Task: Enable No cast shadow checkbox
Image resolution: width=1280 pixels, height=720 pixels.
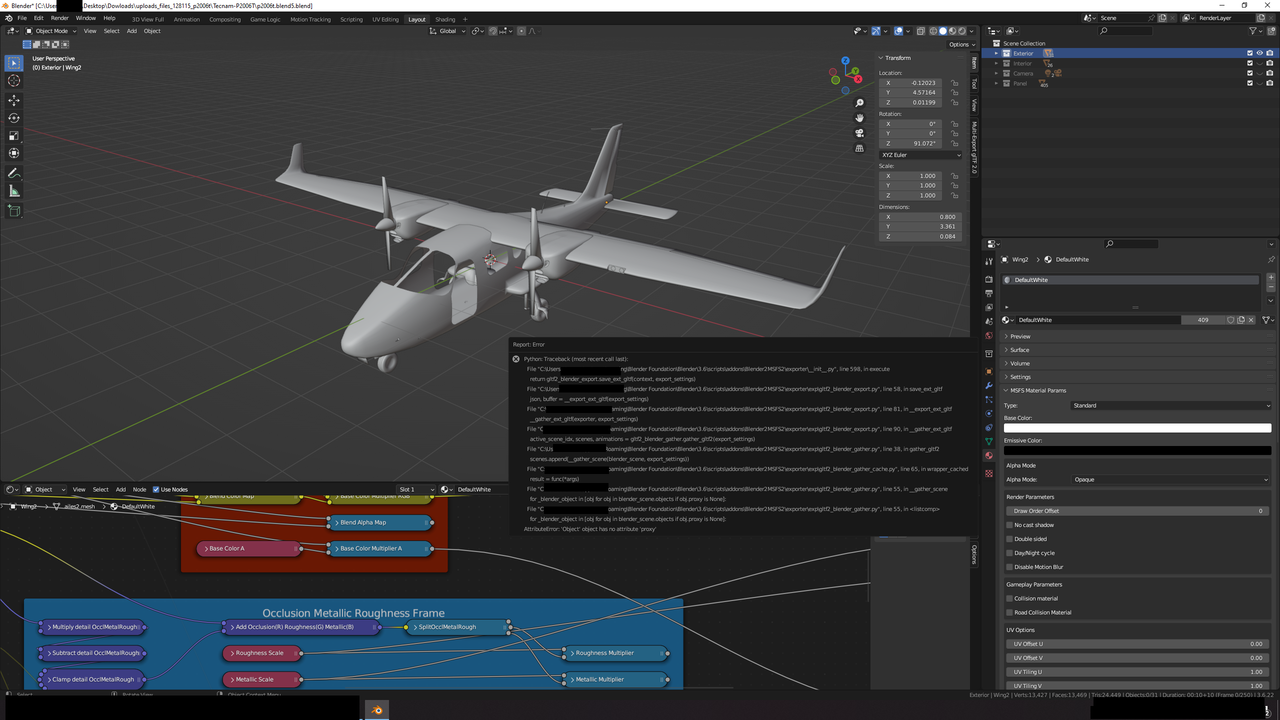Action: [x=1010, y=525]
